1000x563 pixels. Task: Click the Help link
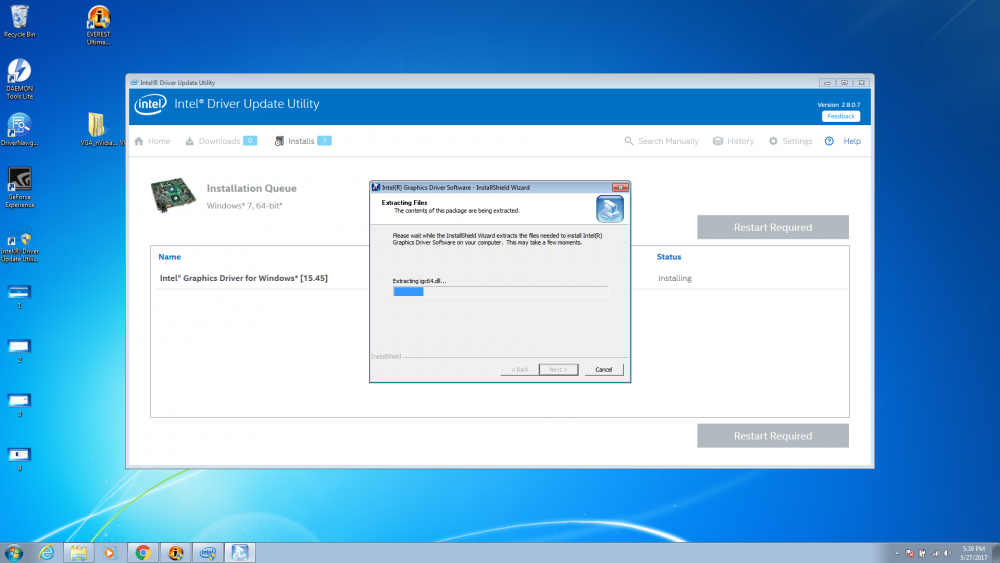pyautogui.click(x=852, y=141)
